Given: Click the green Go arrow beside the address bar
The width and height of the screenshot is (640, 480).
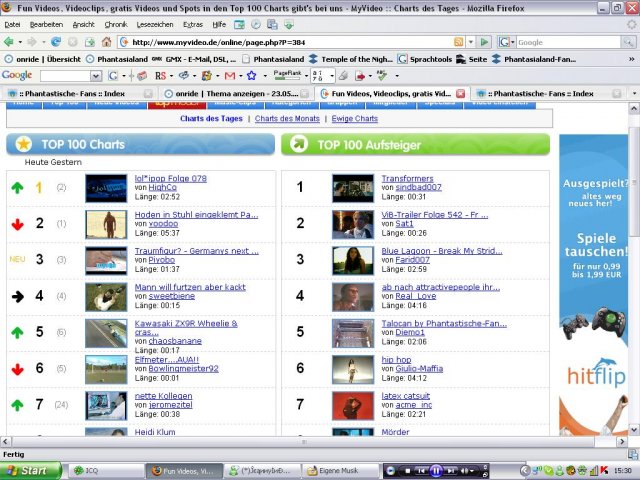Looking at the screenshot, I should (x=484, y=42).
